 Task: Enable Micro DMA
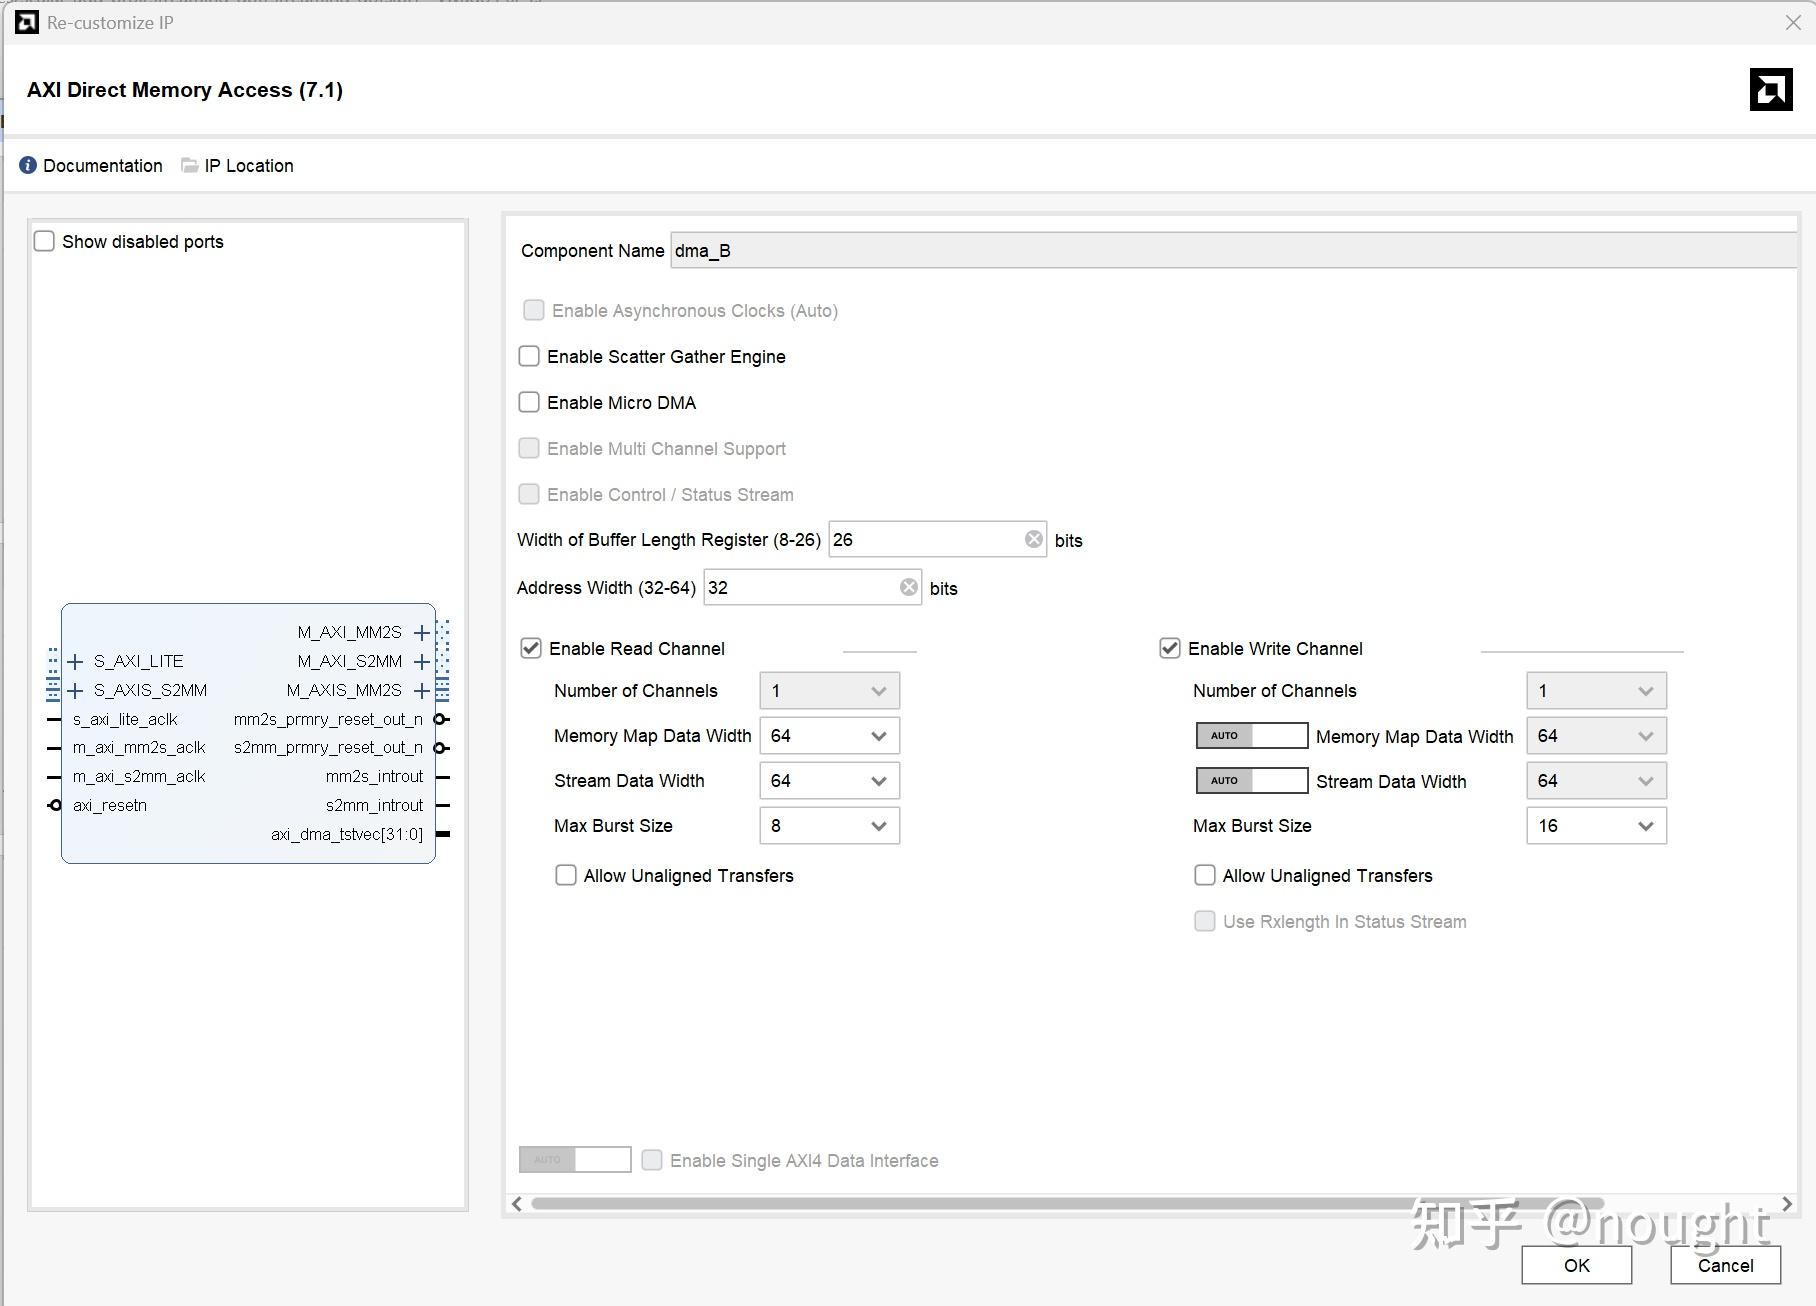[529, 402]
